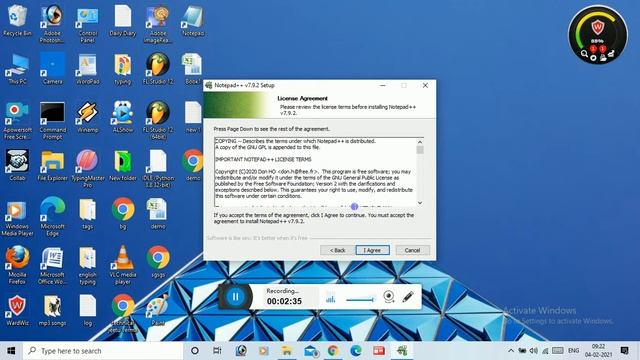The width and height of the screenshot is (640, 360).
Task: Select the Book1 Excel file icon
Action: (192, 69)
